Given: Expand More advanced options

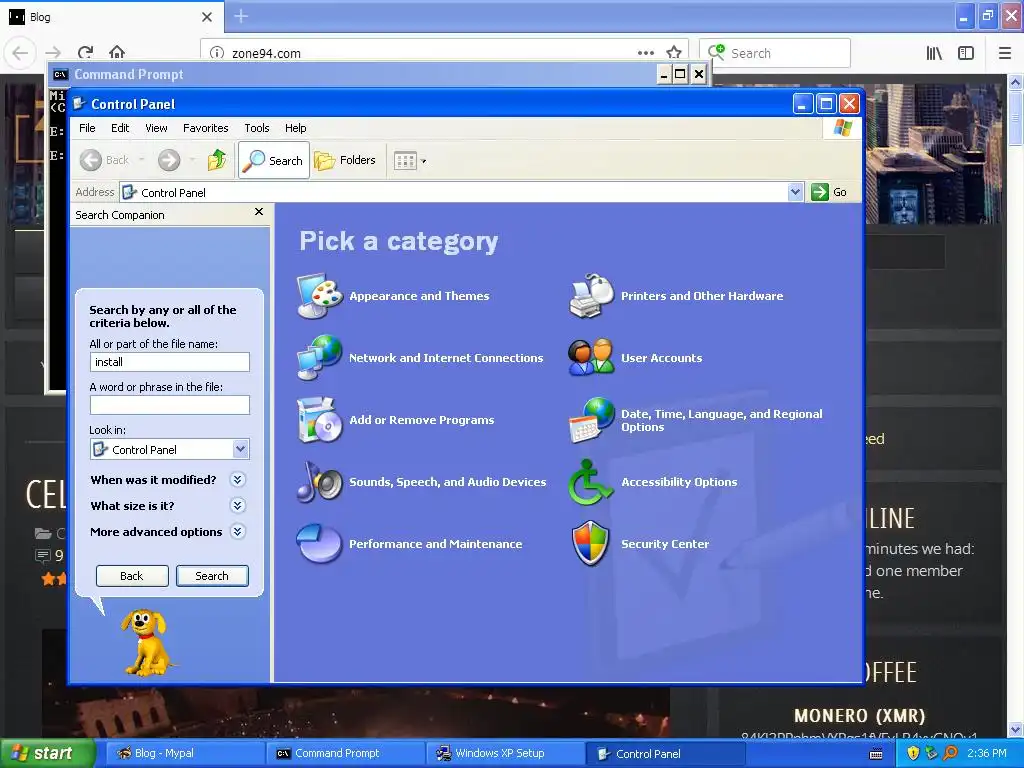Looking at the screenshot, I should click(x=238, y=532).
